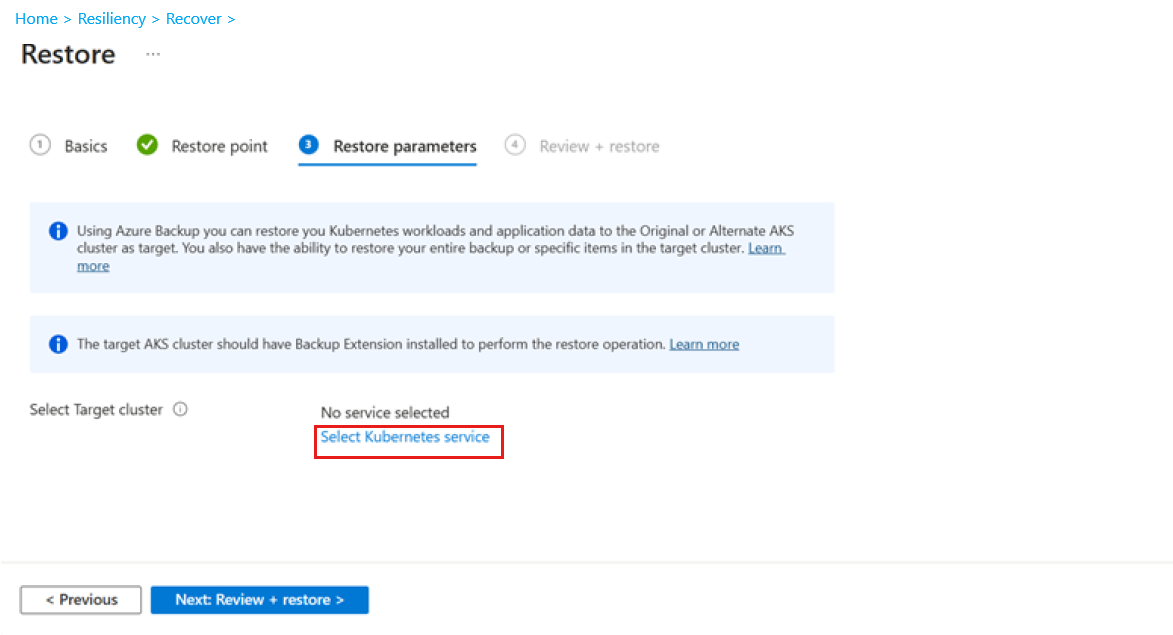Viewport: 1173px width, 635px height.
Task: Click Learn more in the first info banner
Action: (x=766, y=248)
